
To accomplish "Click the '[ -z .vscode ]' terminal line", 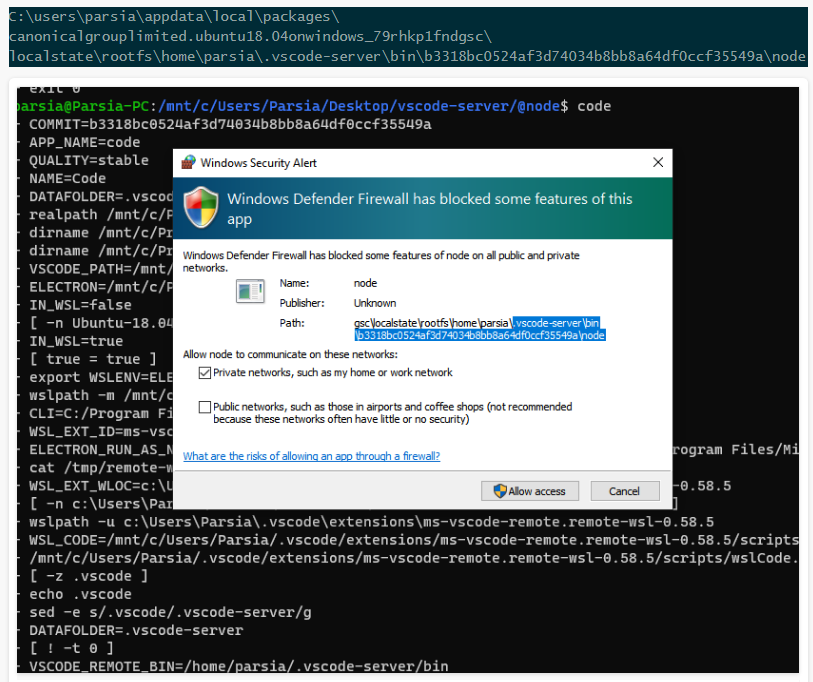I will pyautogui.click(x=89, y=576).
